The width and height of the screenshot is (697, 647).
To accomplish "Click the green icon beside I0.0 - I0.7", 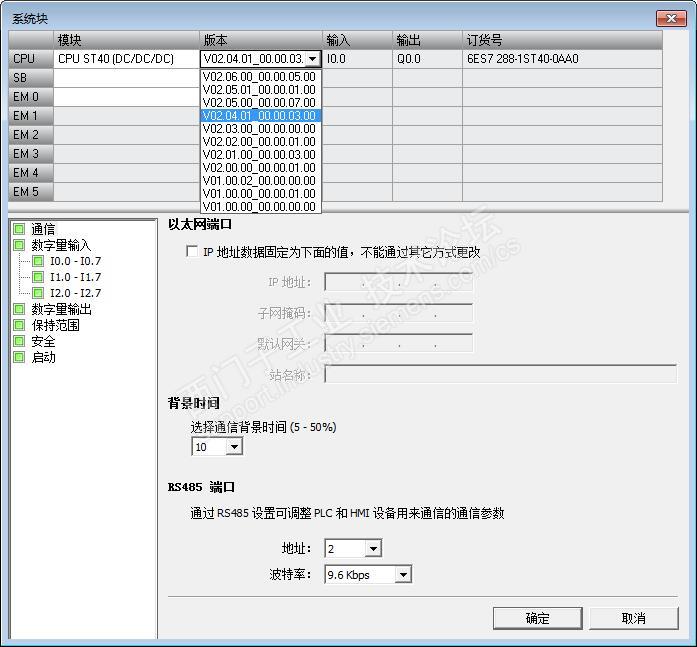I will (38, 261).
